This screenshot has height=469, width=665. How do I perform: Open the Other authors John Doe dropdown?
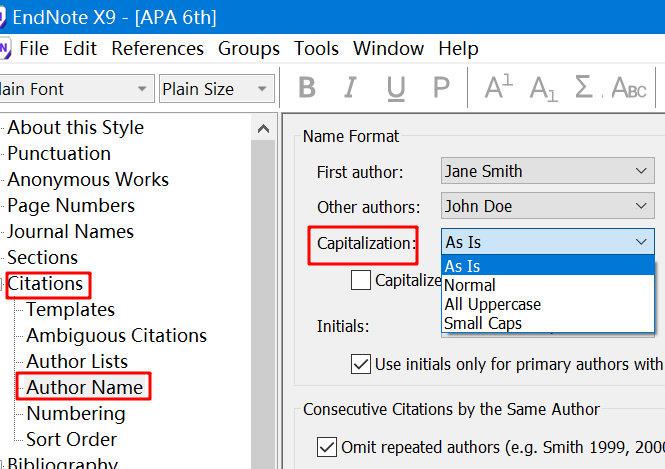tap(548, 206)
